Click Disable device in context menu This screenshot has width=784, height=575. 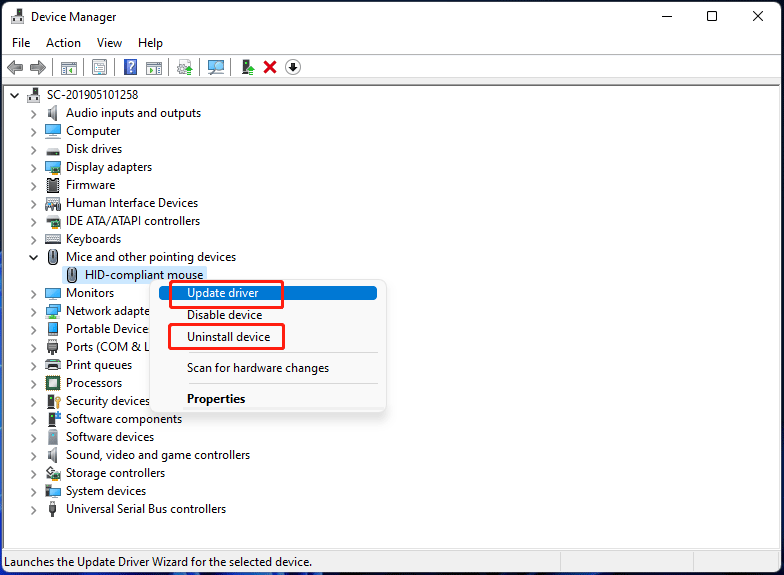coord(224,315)
